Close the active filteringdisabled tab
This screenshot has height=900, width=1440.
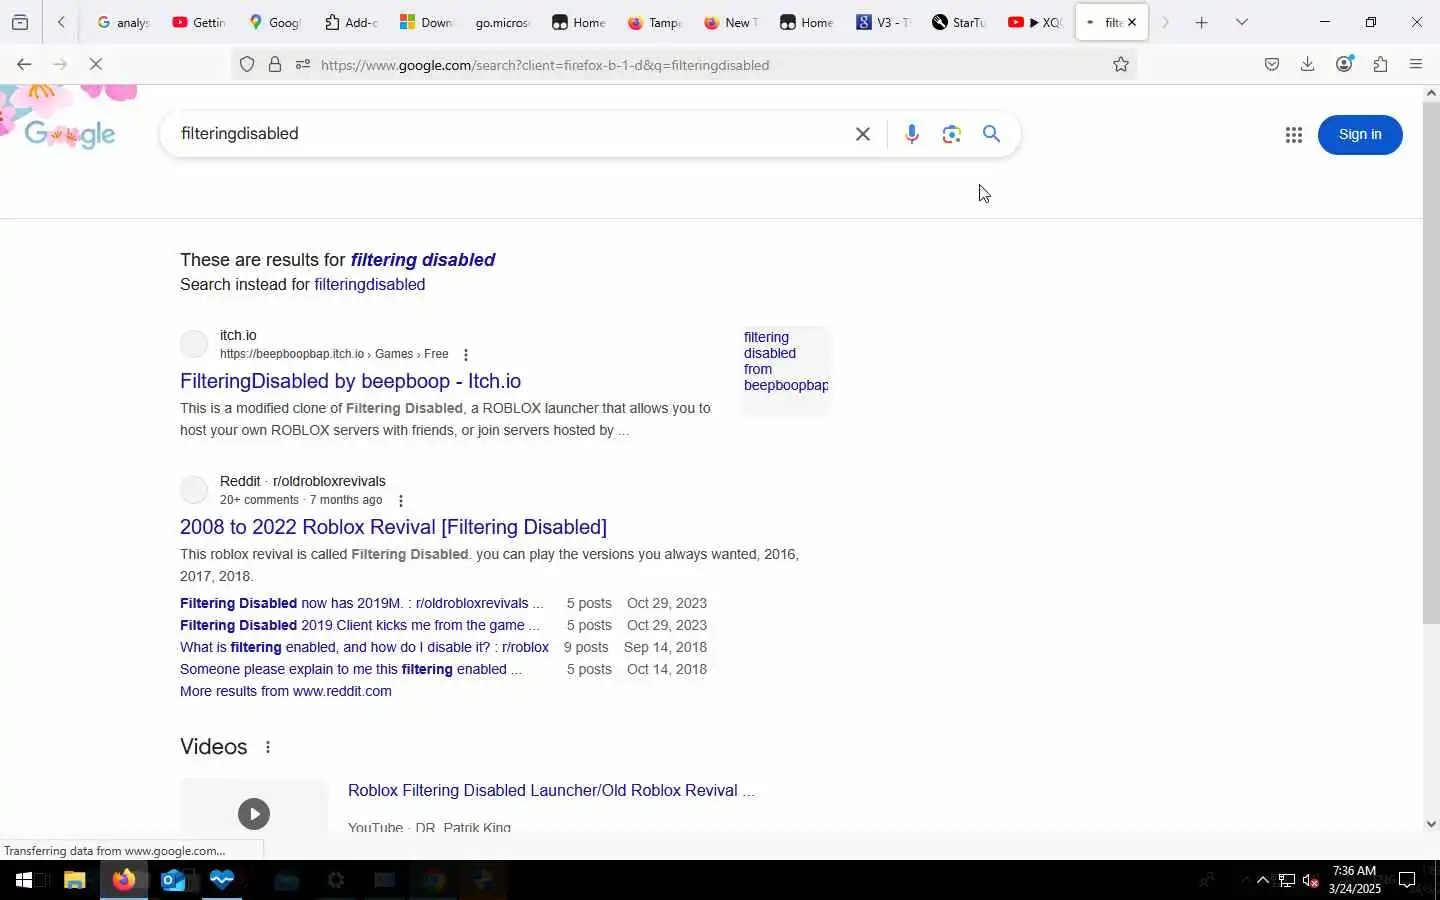(1132, 22)
